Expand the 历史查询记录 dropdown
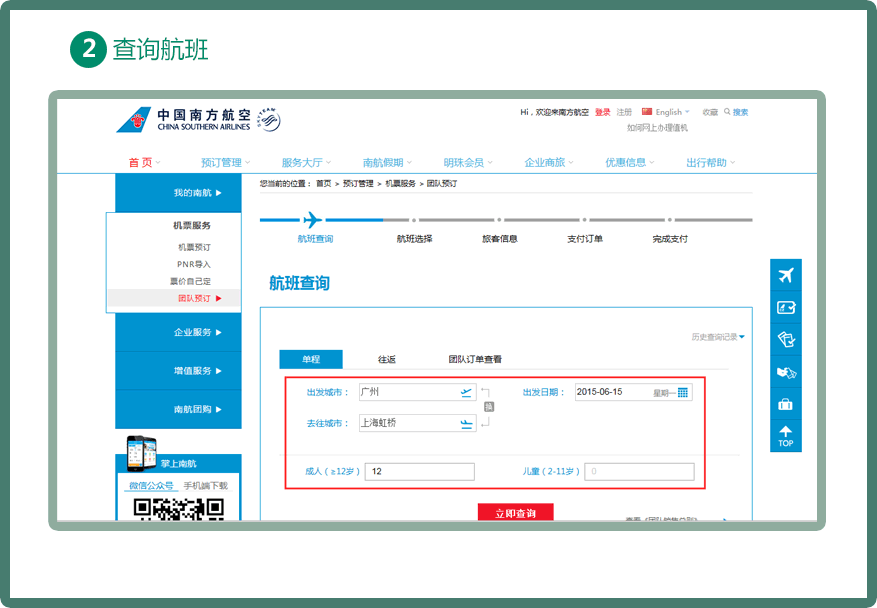 (x=718, y=337)
